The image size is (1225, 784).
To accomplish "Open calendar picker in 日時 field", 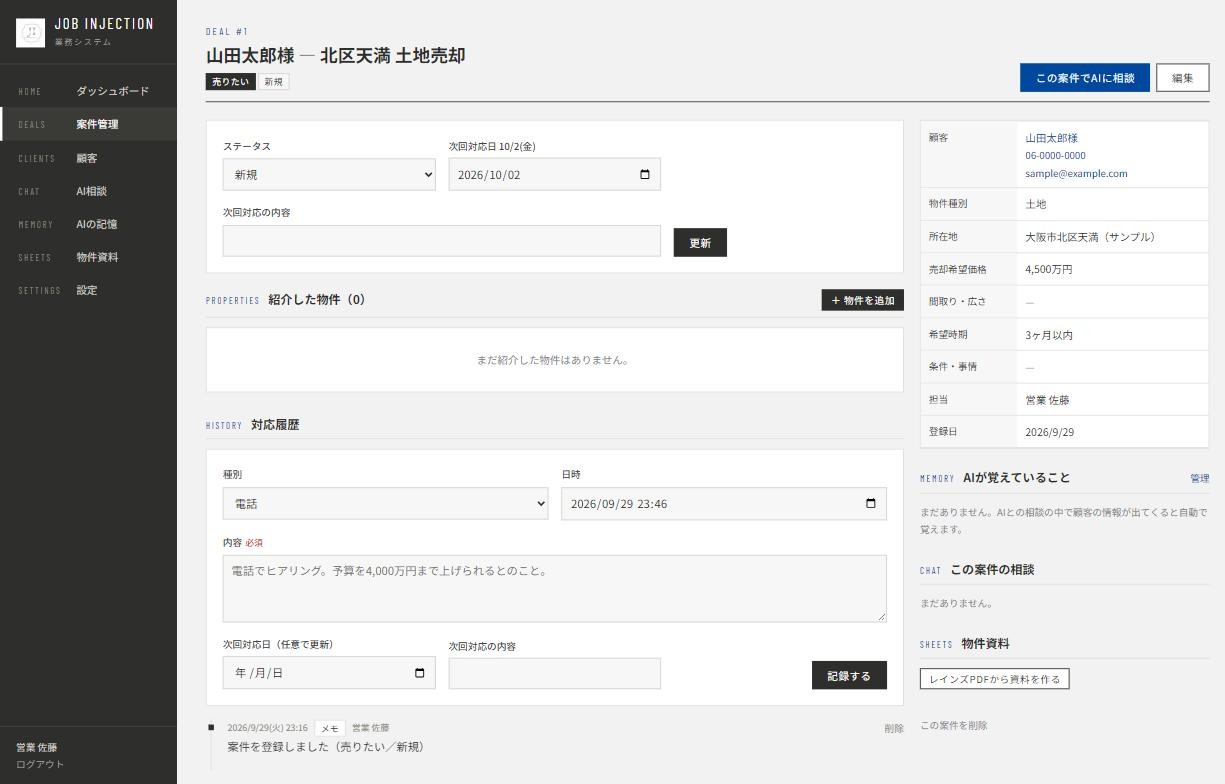I will click(870, 504).
